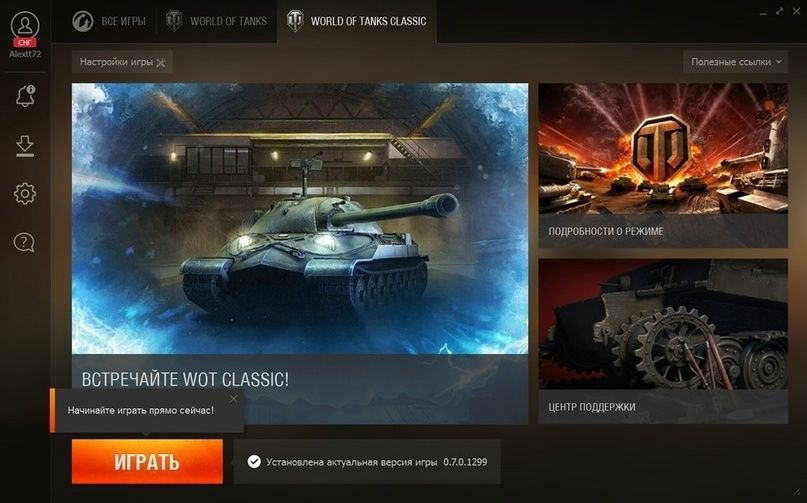Open the Центр поддержки tile
Viewport: 807px width, 503px height.
point(663,341)
